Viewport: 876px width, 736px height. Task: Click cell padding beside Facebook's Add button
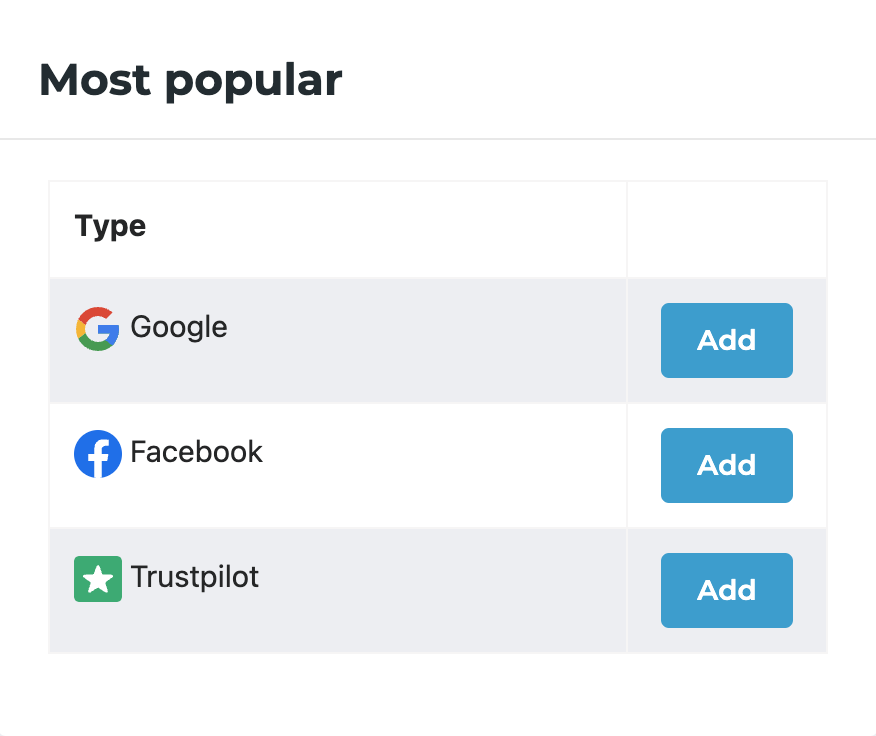(x=643, y=465)
